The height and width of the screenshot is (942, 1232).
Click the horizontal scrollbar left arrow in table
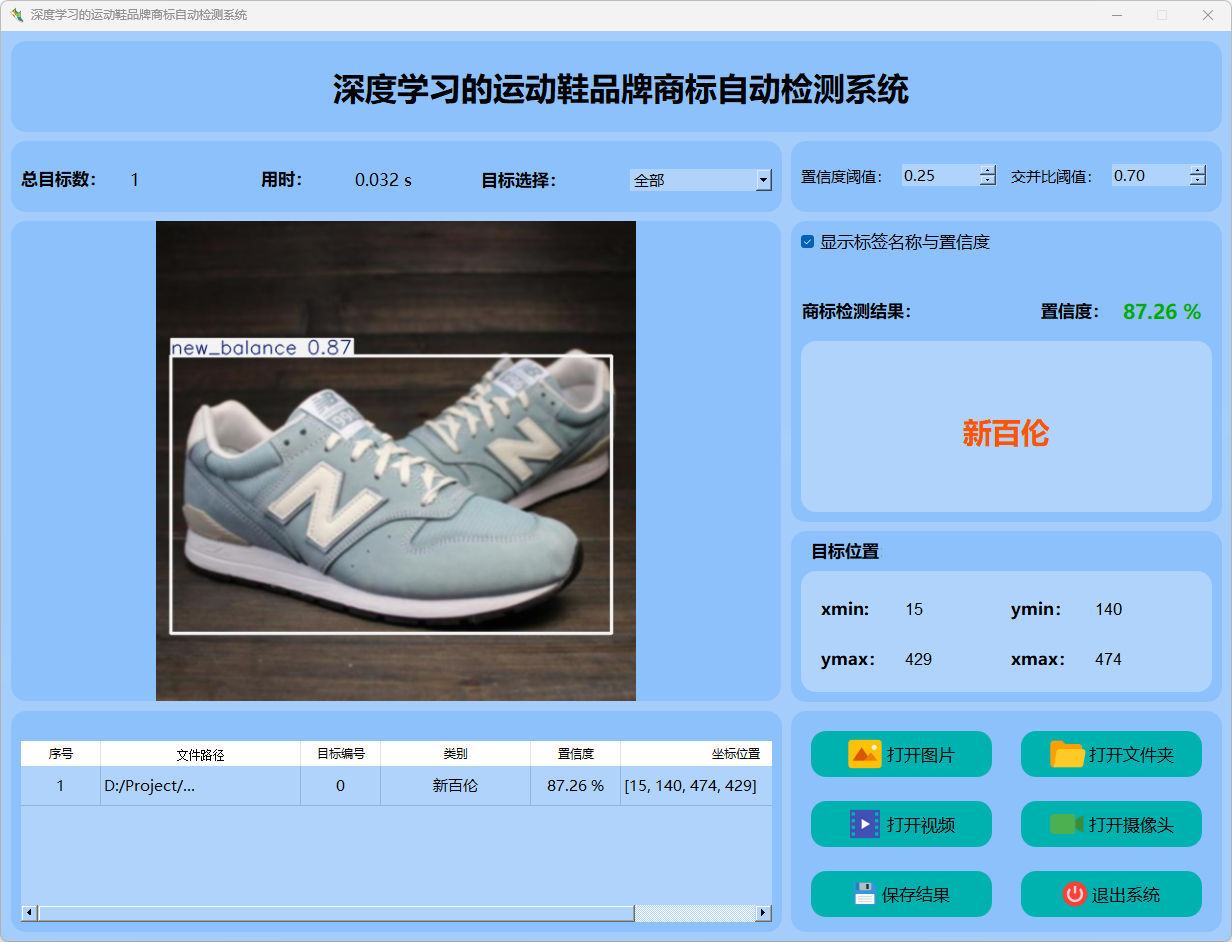point(29,913)
